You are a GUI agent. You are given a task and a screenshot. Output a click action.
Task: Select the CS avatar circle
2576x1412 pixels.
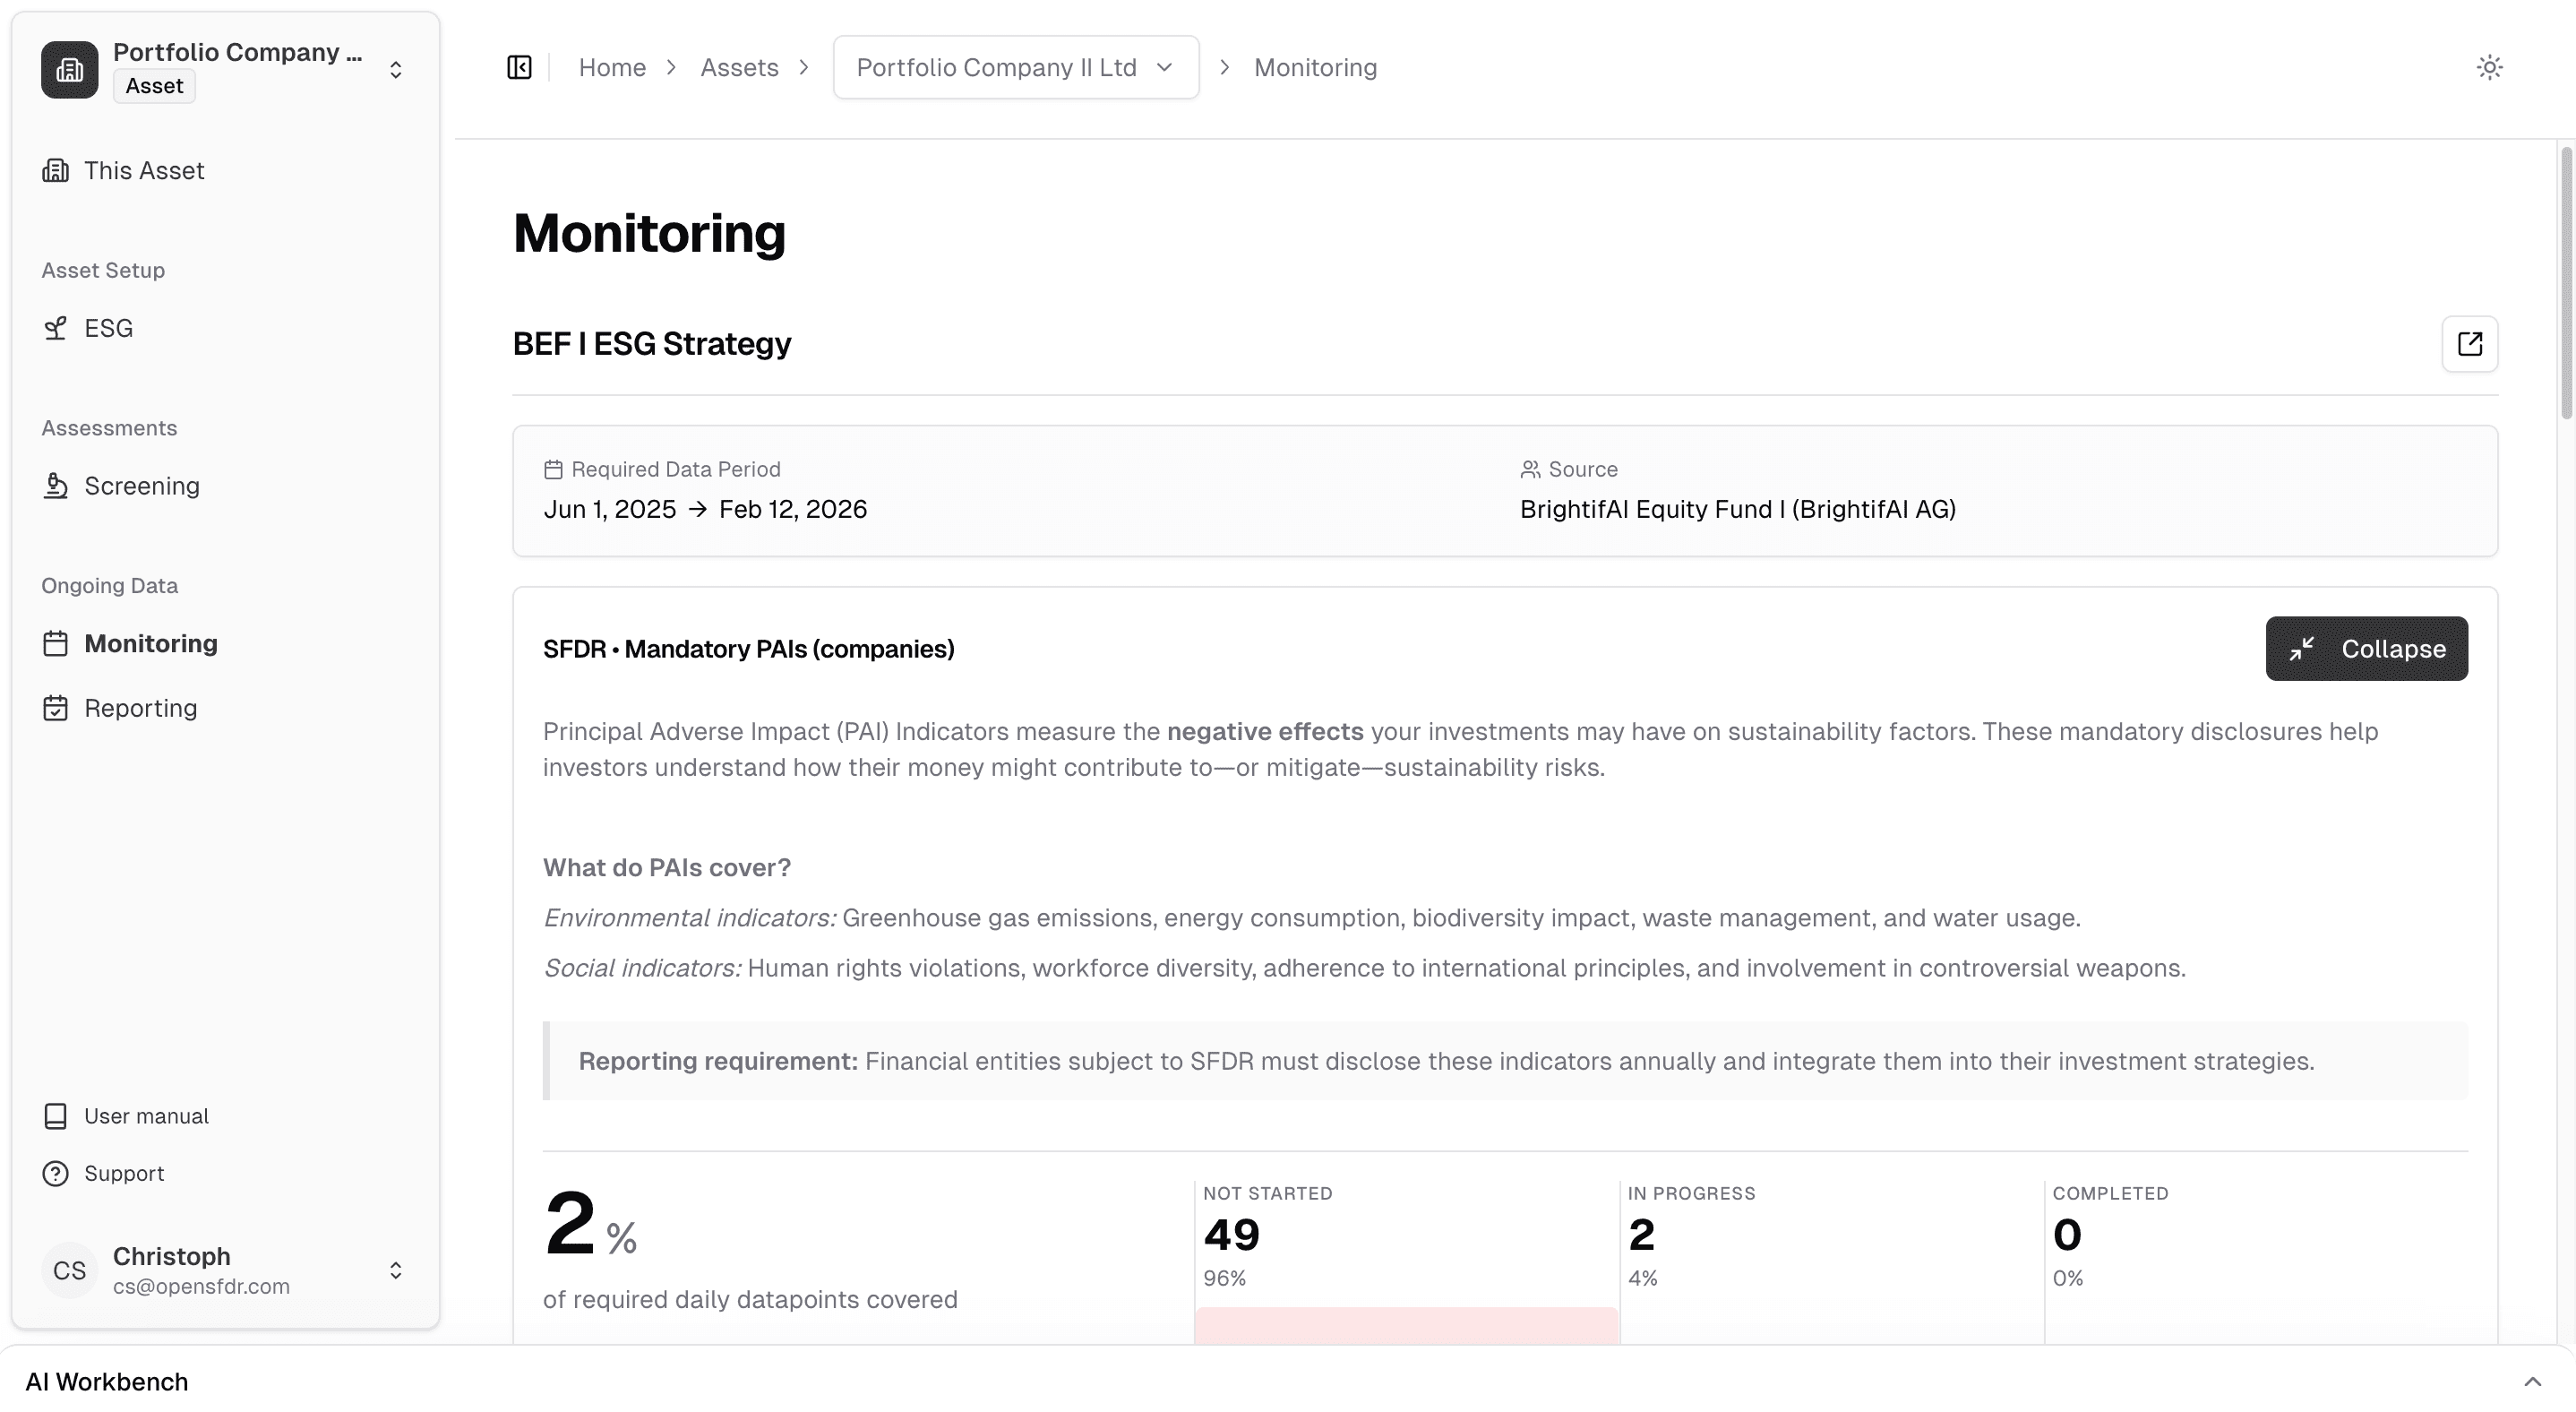coord(68,1270)
